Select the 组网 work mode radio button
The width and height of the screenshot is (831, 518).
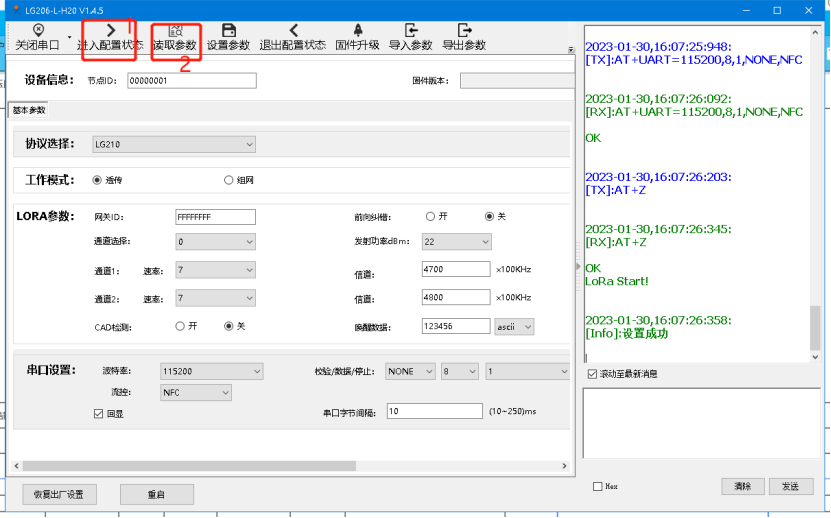point(228,180)
